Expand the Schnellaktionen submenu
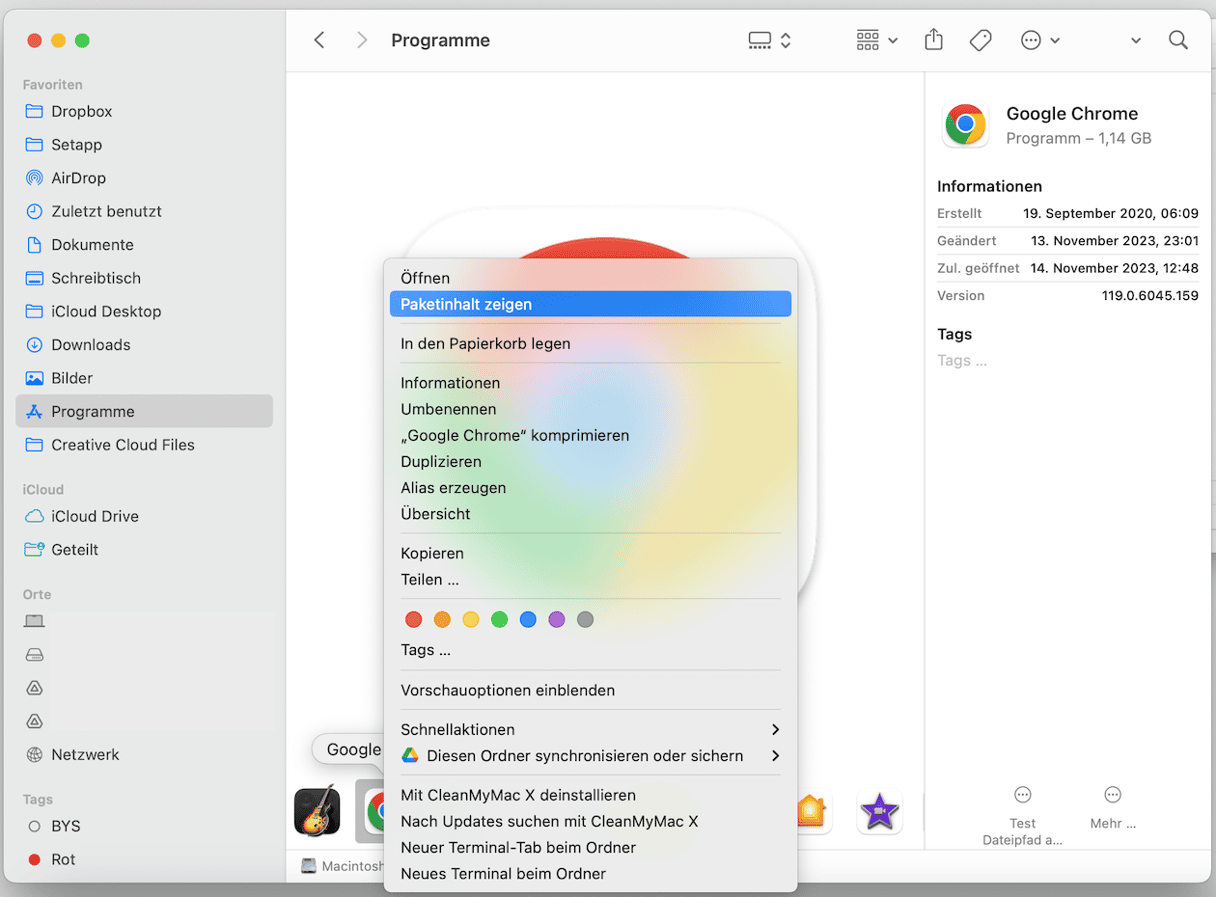The width and height of the screenshot is (1216, 897). 590,729
